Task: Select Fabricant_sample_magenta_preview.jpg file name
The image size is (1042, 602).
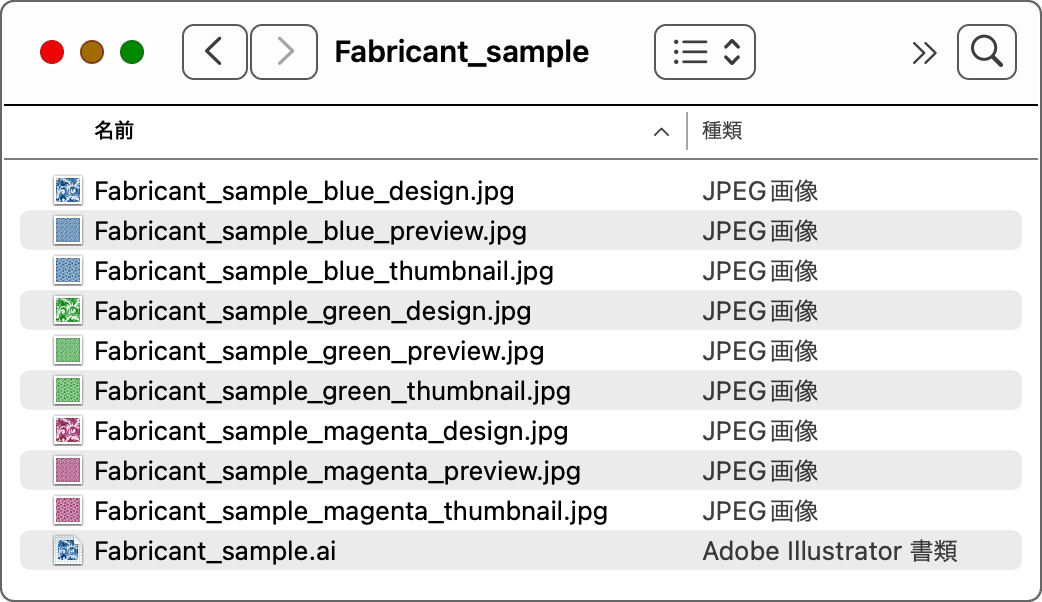Action: 338,472
